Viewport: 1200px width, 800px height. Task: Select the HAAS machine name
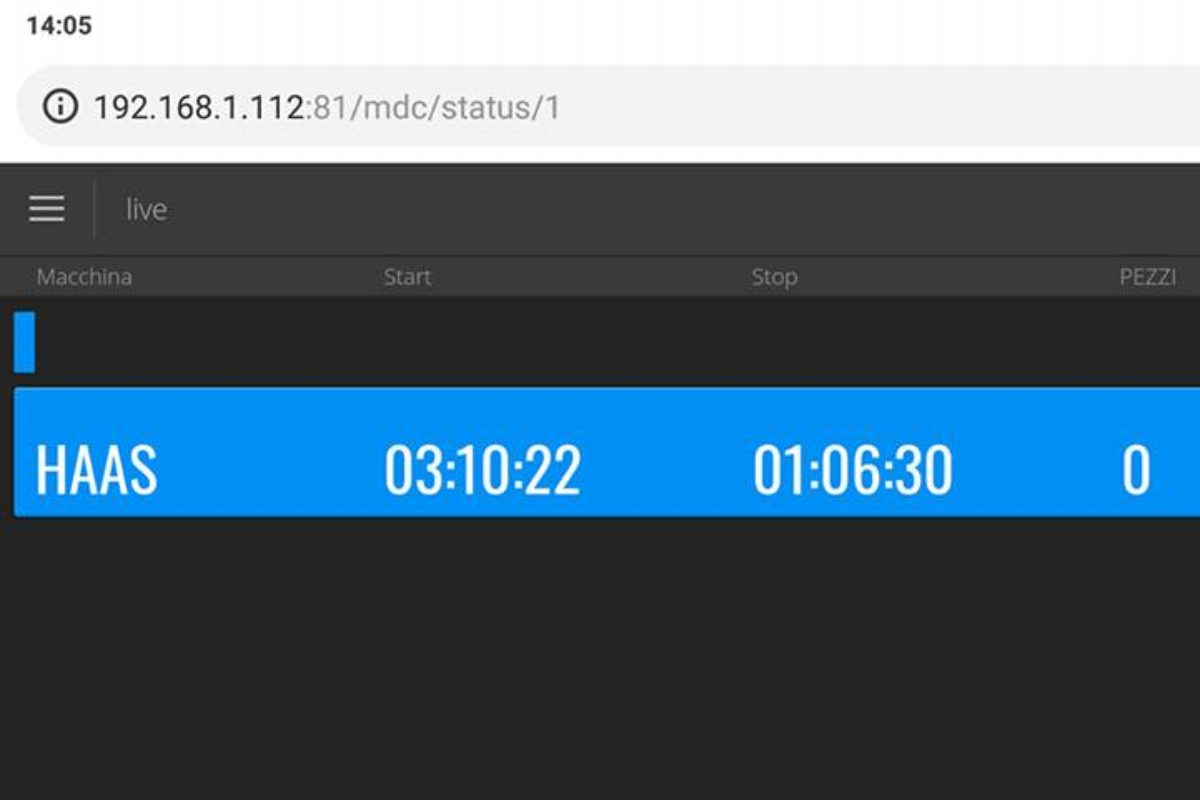pyautogui.click(x=96, y=470)
